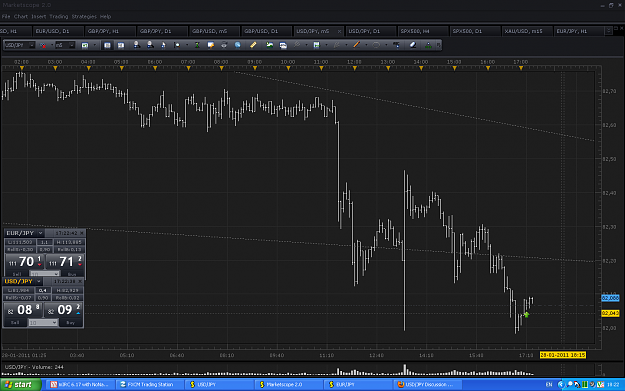Click the red X remove icon in chart toolbar

coord(43,45)
